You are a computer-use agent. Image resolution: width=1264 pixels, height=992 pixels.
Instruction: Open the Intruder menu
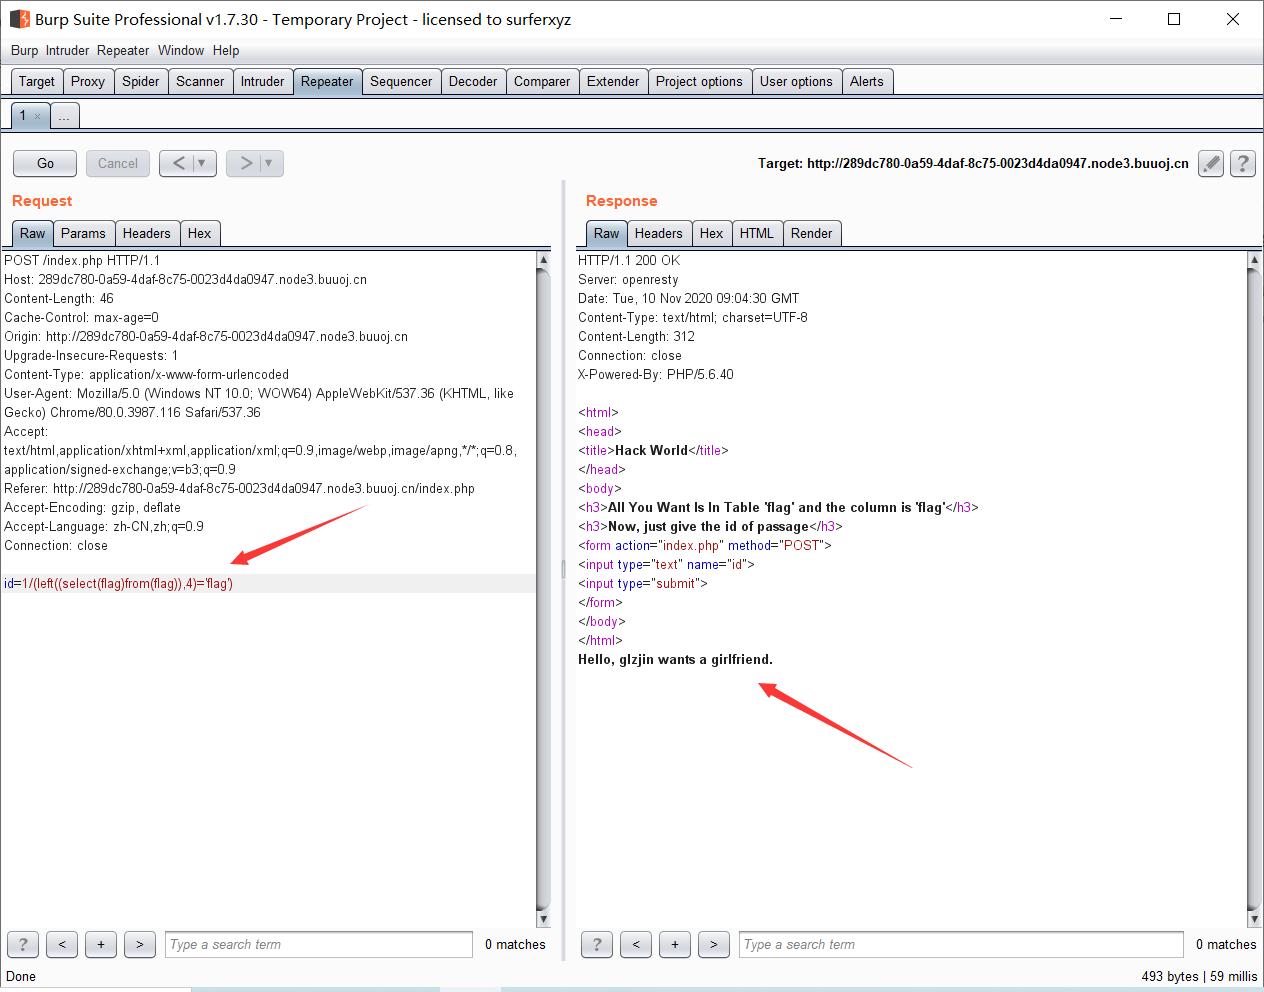(x=67, y=50)
